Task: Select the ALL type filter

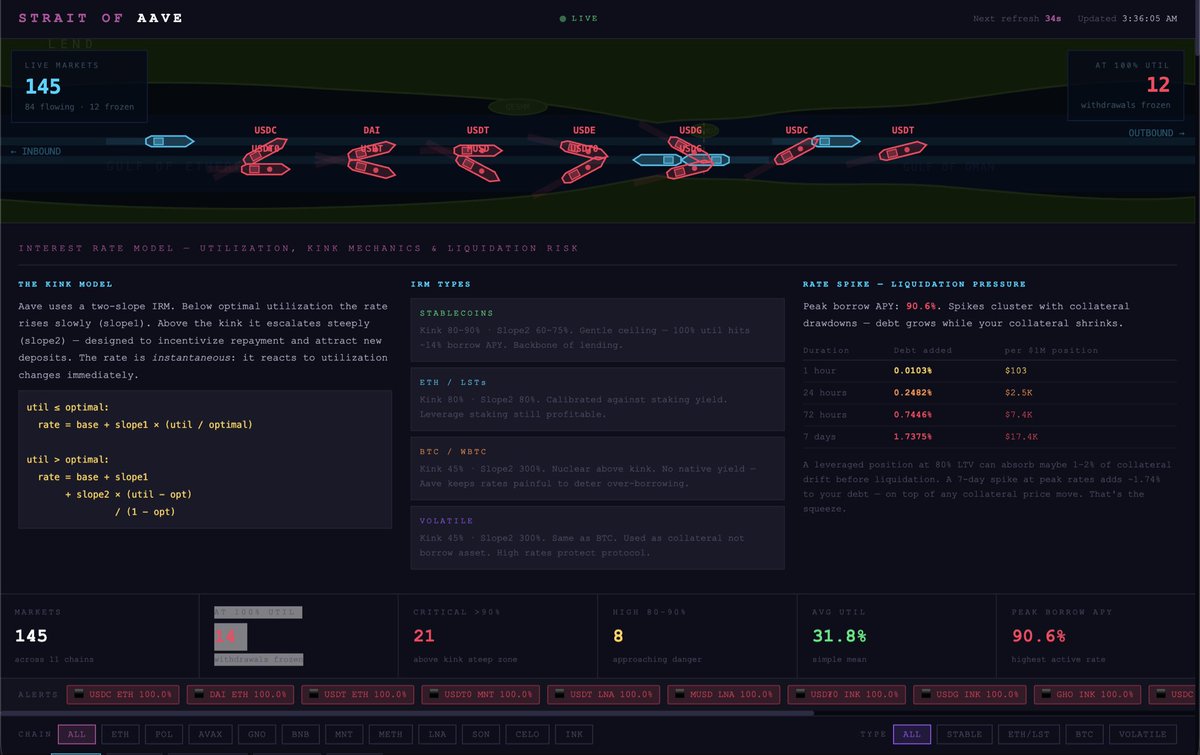Action: 912,734
